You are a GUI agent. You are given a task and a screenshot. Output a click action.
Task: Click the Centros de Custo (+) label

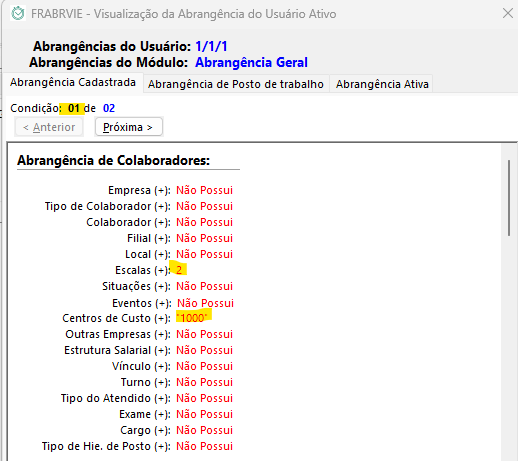point(116,318)
